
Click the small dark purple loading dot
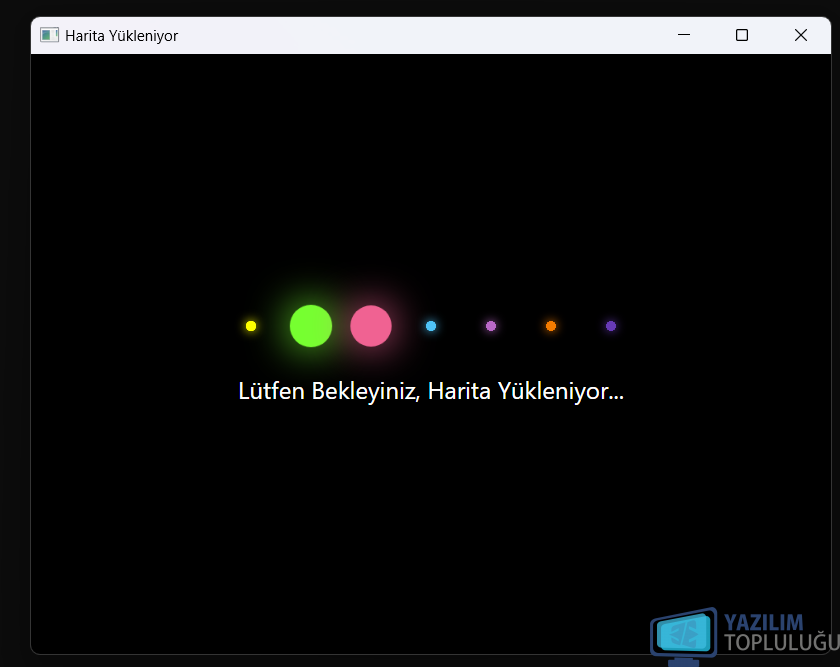pyautogui.click(x=611, y=326)
